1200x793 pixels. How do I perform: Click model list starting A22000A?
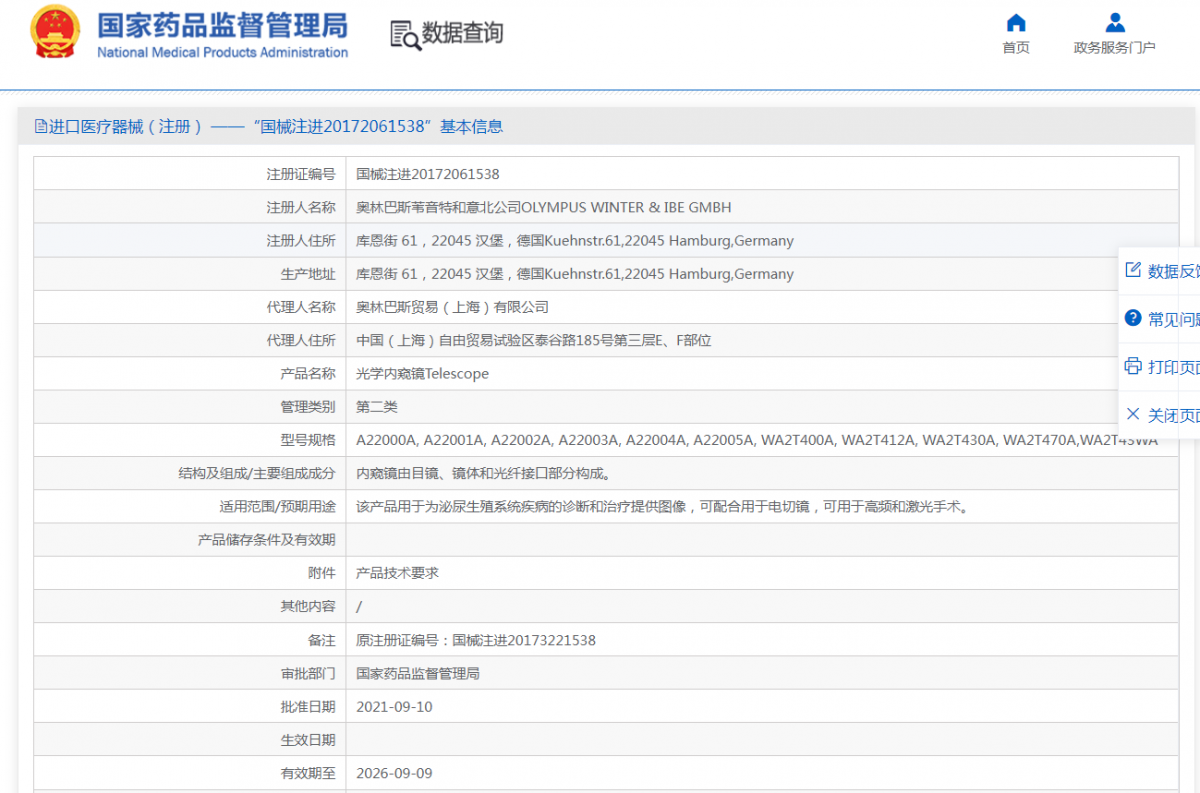pos(757,440)
